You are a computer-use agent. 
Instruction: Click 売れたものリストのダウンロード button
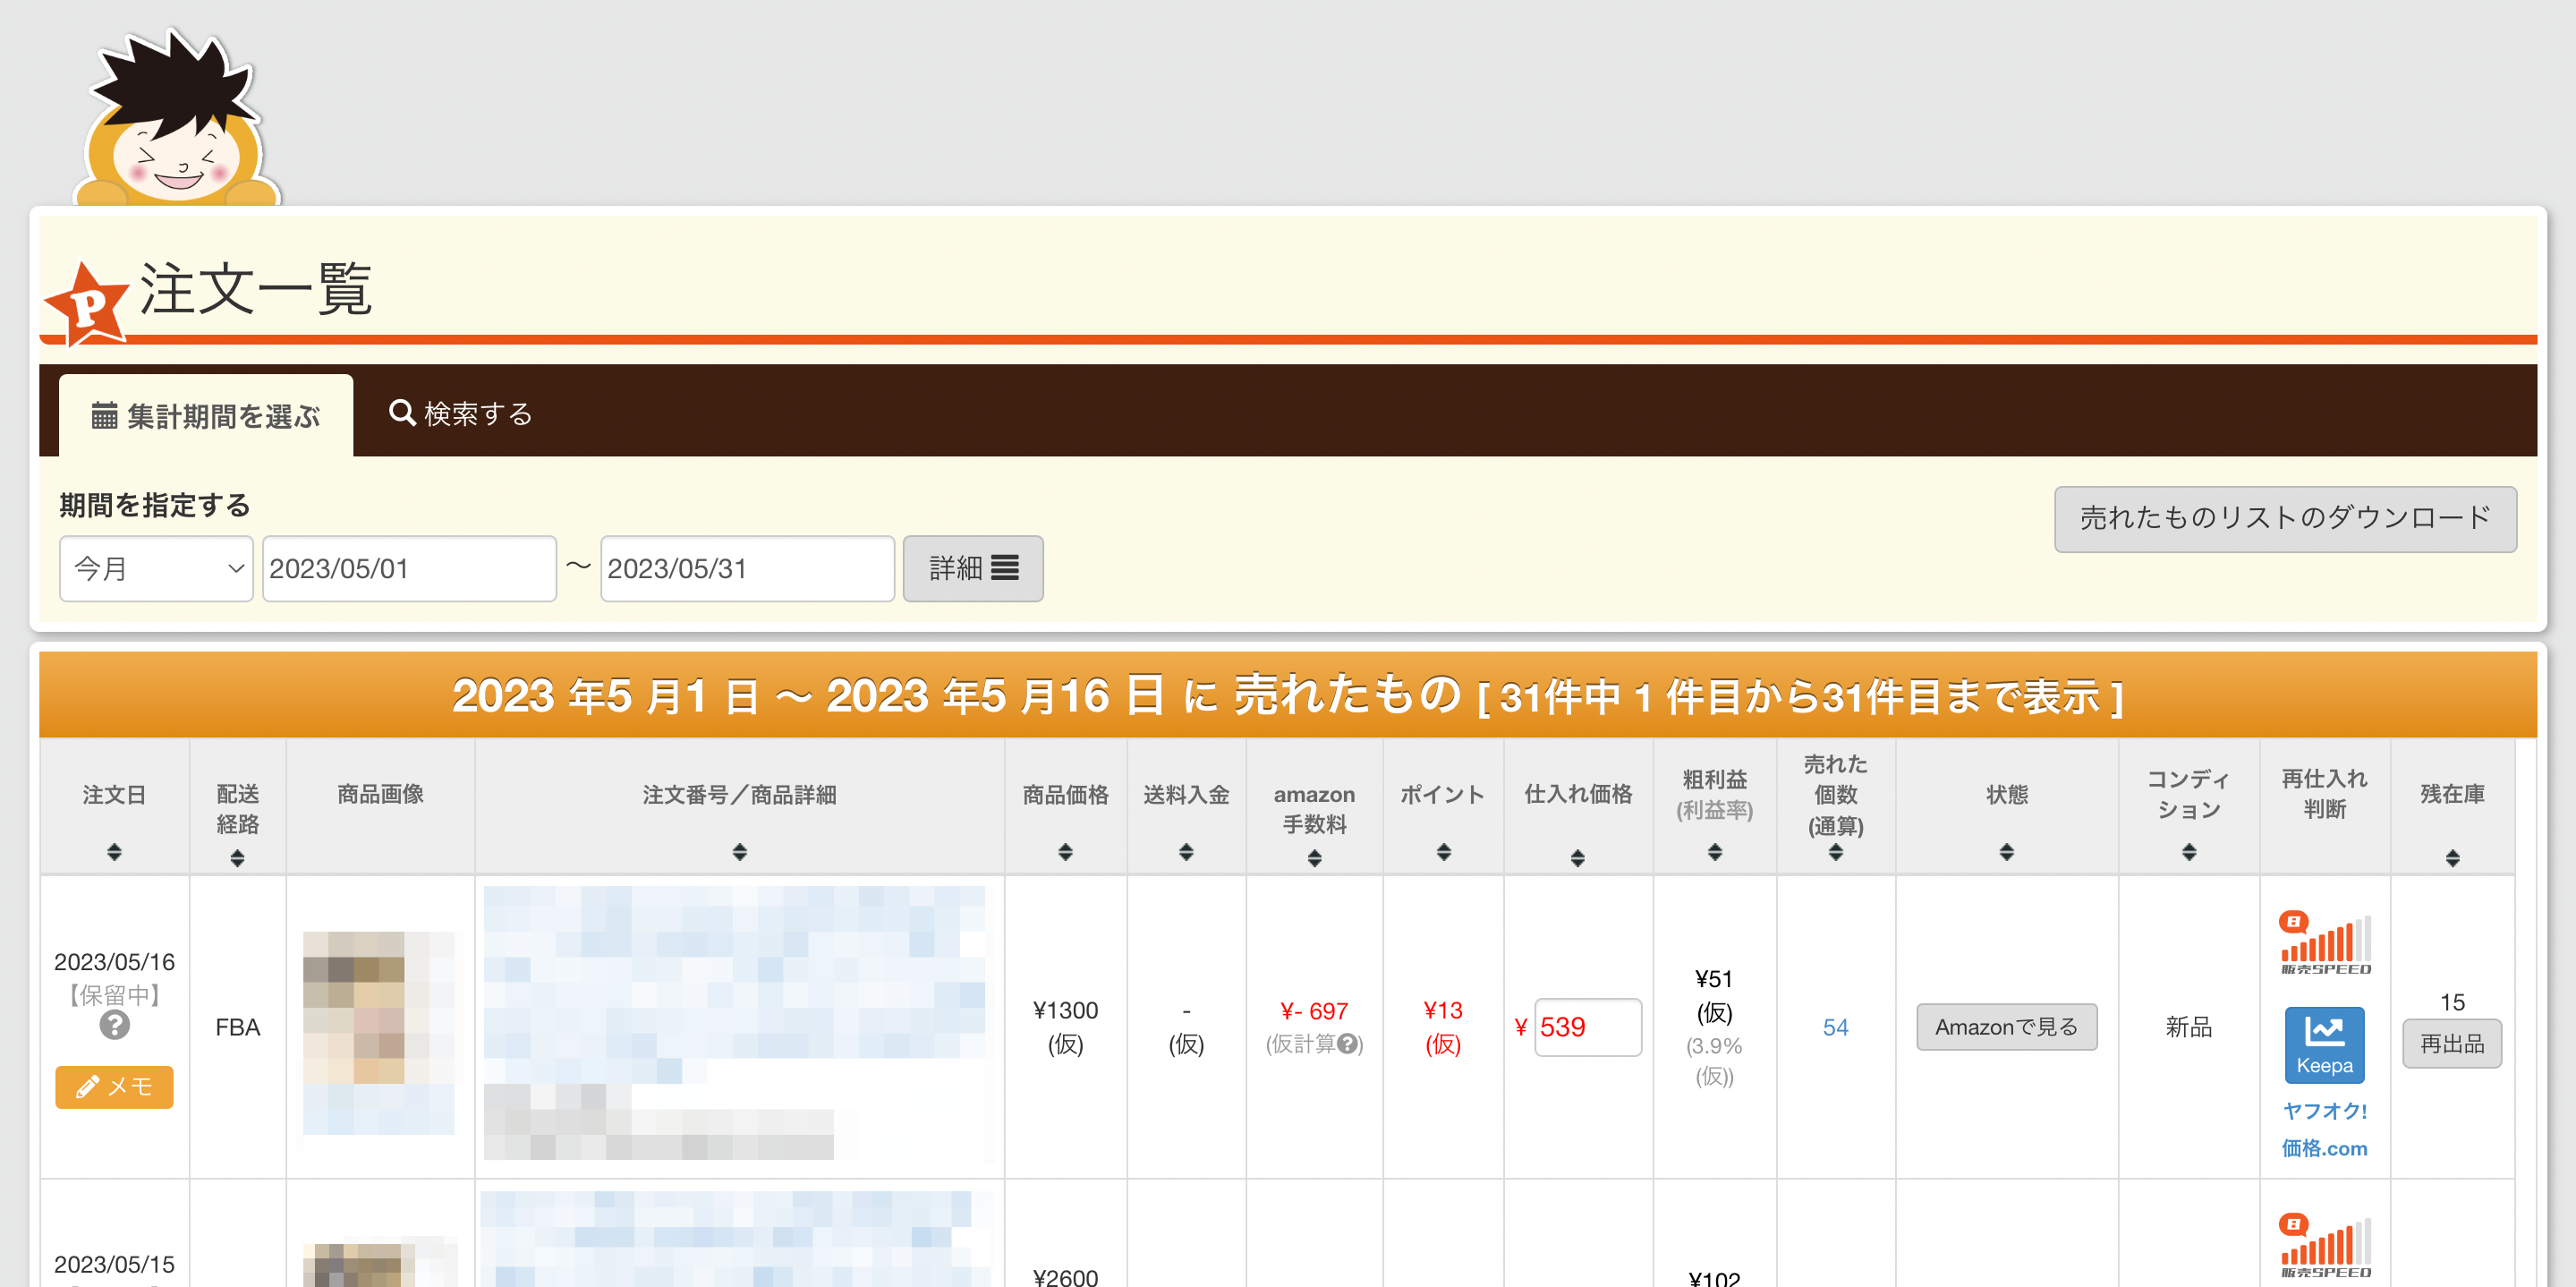pyautogui.click(x=2284, y=518)
